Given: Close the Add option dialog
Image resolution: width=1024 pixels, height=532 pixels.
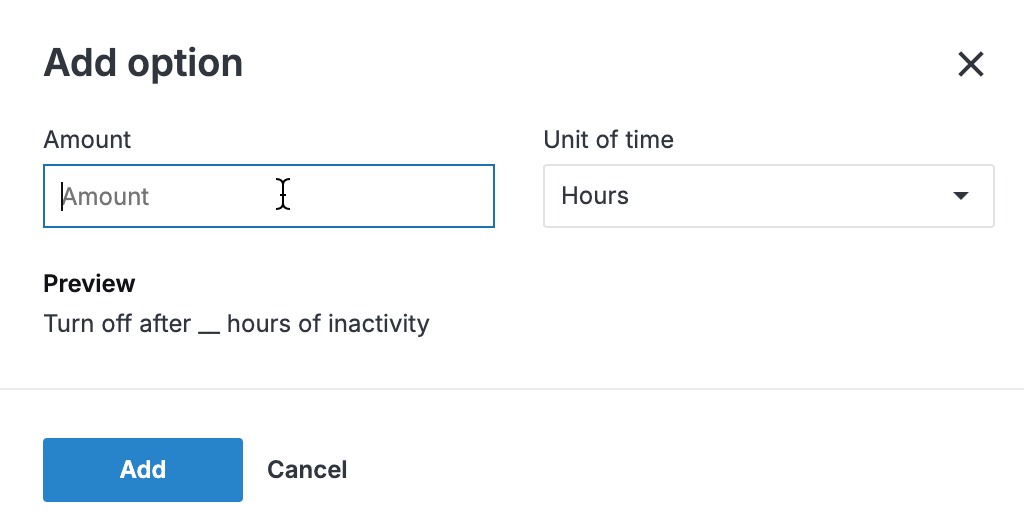Looking at the screenshot, I should pyautogui.click(x=971, y=65).
